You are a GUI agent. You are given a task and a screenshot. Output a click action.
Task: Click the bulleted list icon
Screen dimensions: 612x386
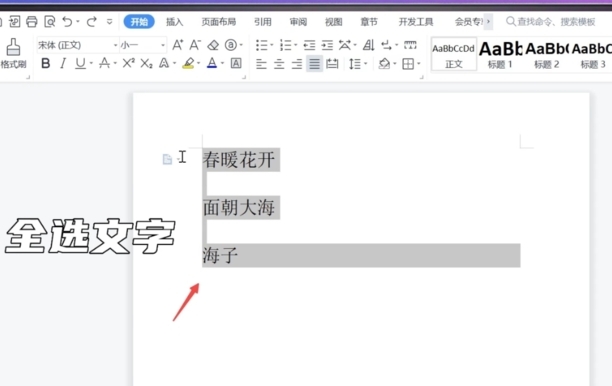click(262, 45)
